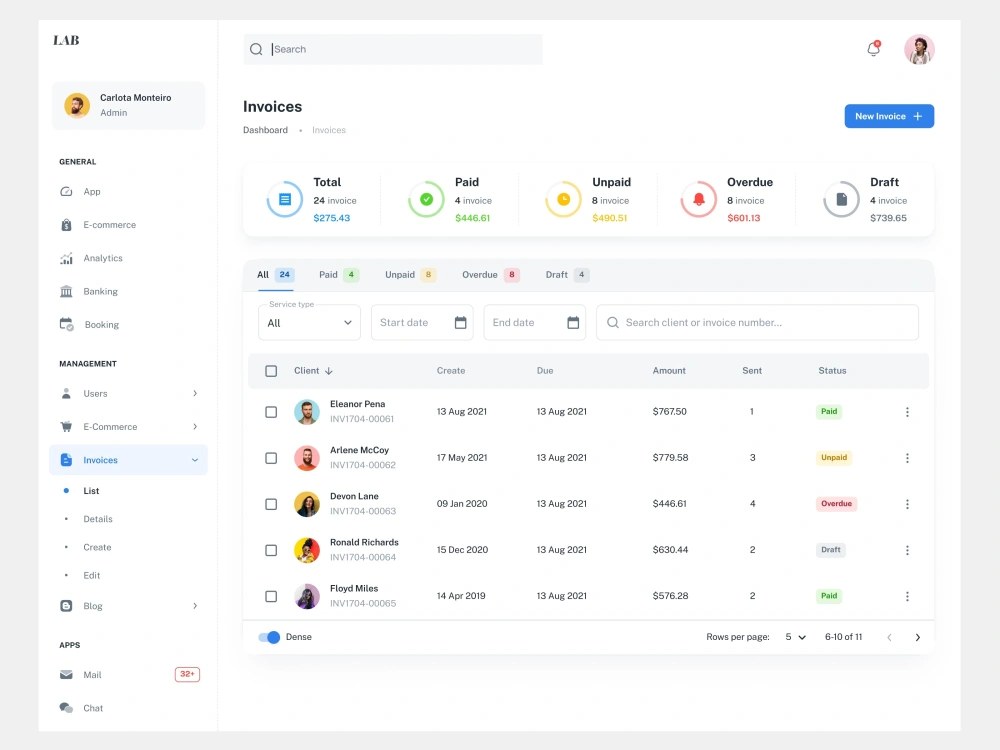Viewport: 1000px width, 750px height.
Task: Open the calendar picker for Start date
Action: pos(461,322)
